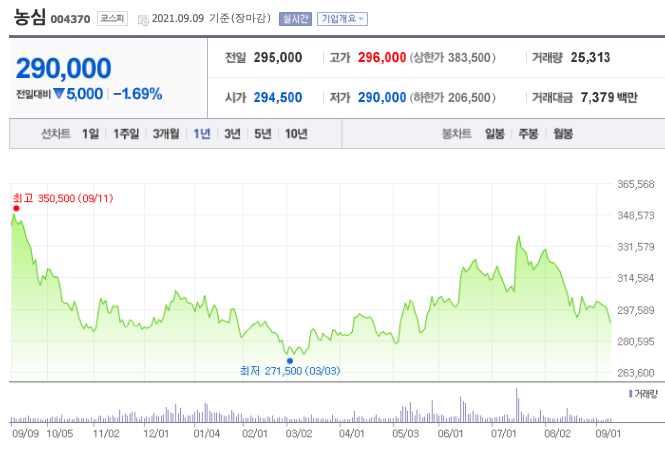Click the 09/09 date axis label
Image resolution: width=665 pixels, height=457 pixels.
(x=25, y=433)
